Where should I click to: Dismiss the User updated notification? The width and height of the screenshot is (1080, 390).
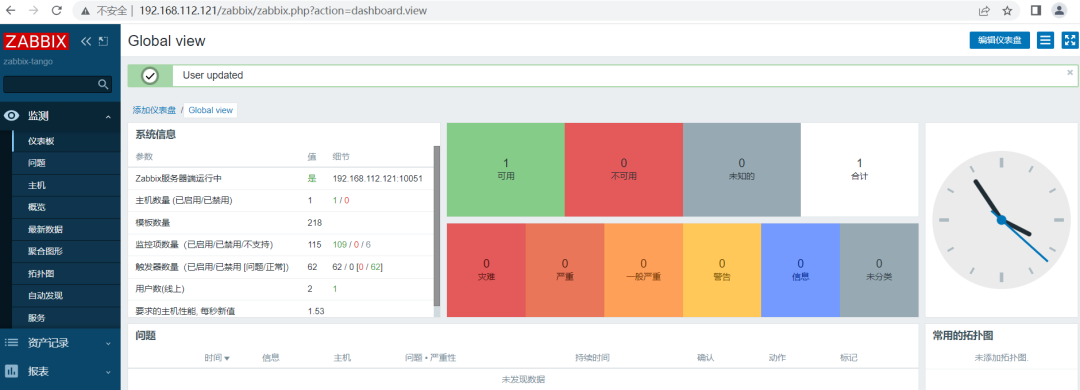point(1070,72)
